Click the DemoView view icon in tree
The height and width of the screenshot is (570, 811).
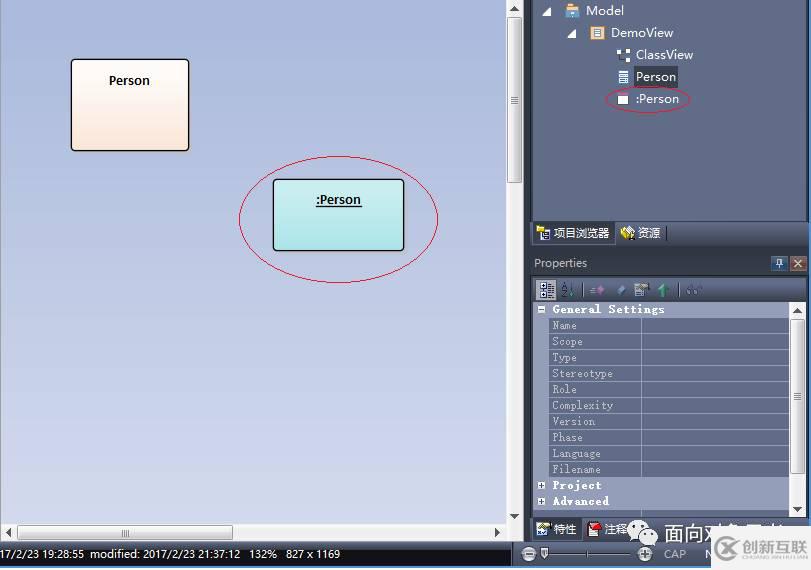pos(597,33)
